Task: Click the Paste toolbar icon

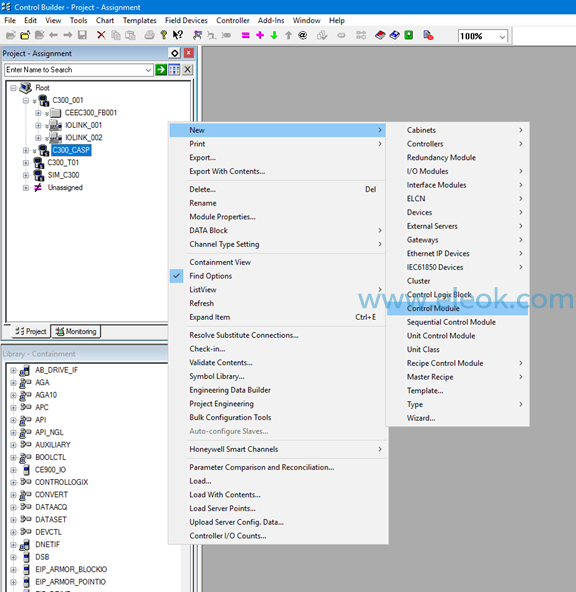Action: (x=130, y=35)
